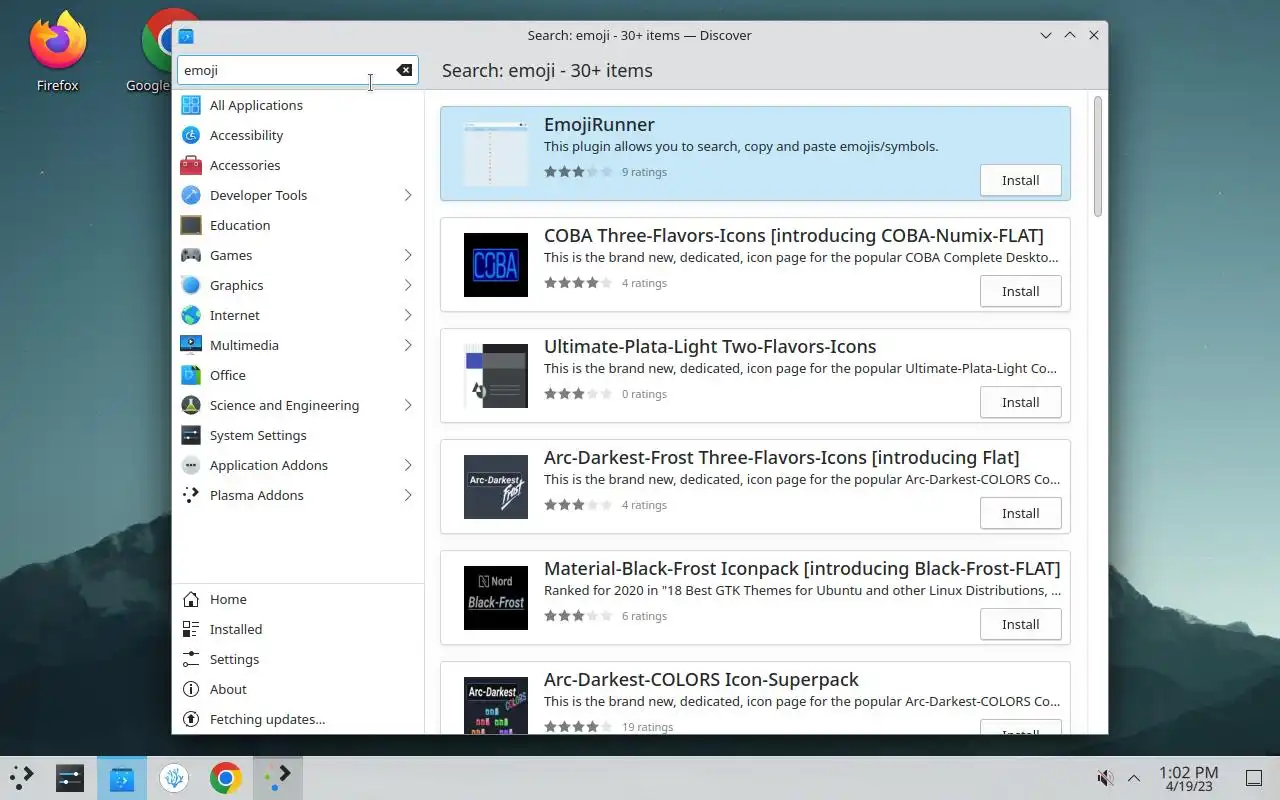Select the Accessibility category icon

pyautogui.click(x=191, y=135)
